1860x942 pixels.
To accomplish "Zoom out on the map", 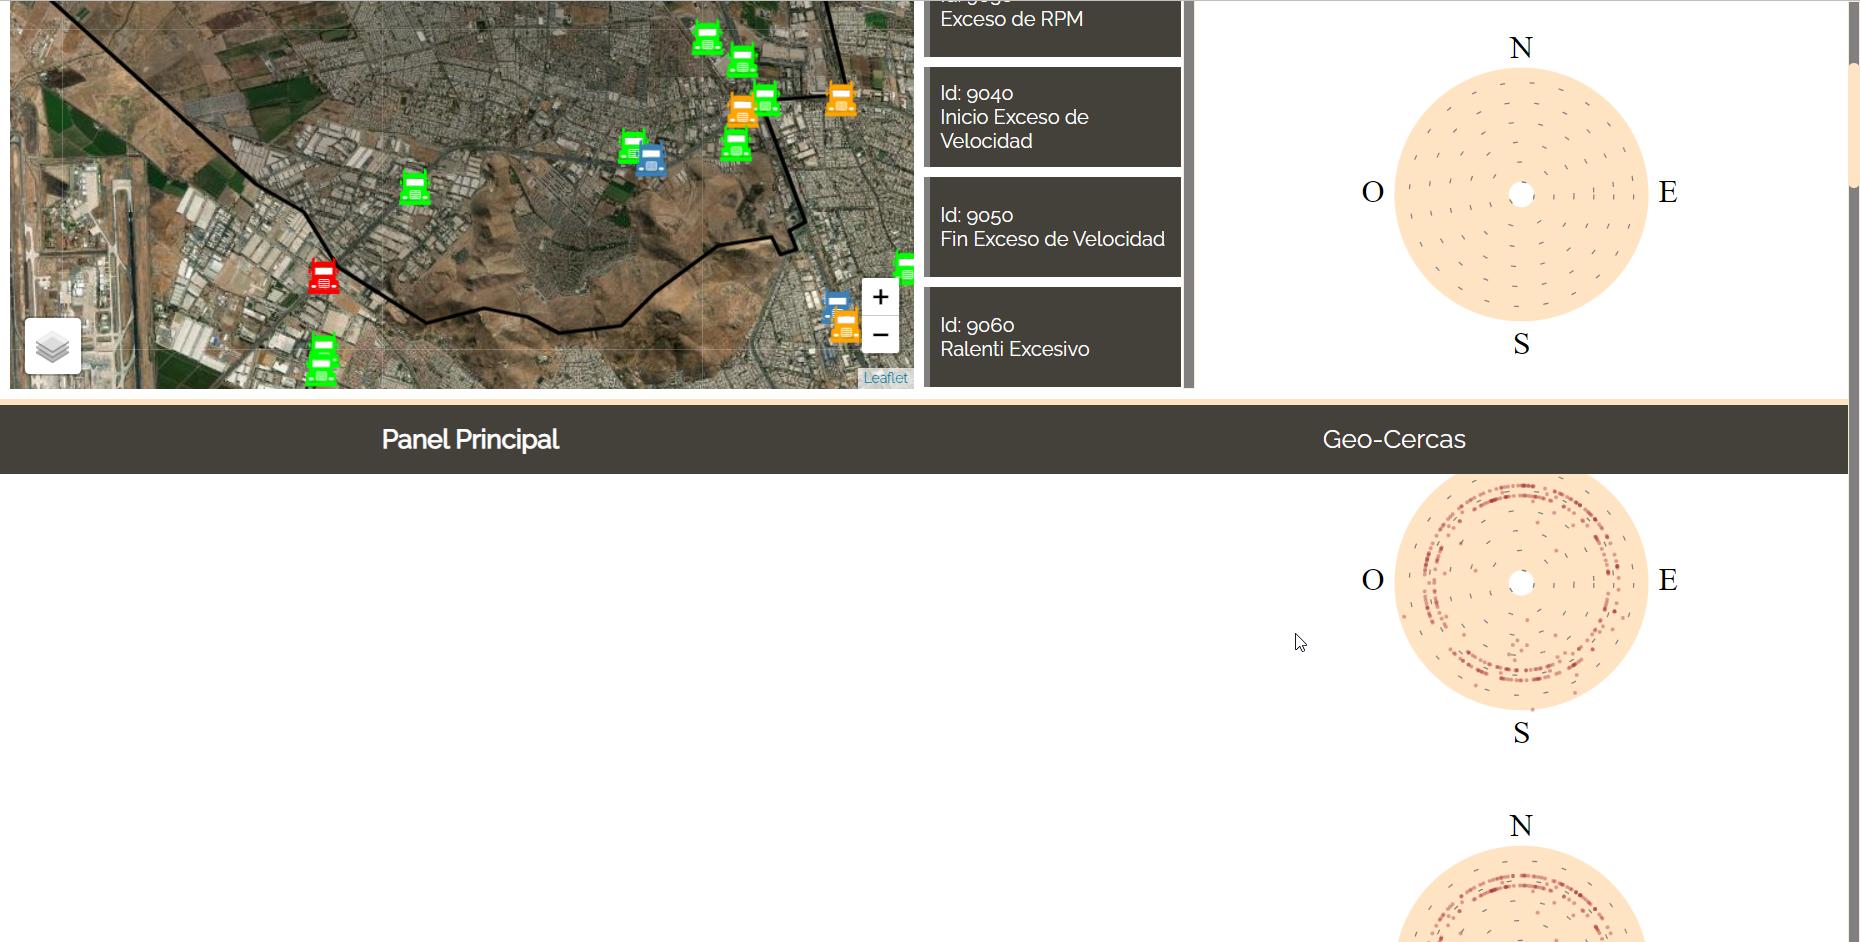I will 880,335.
